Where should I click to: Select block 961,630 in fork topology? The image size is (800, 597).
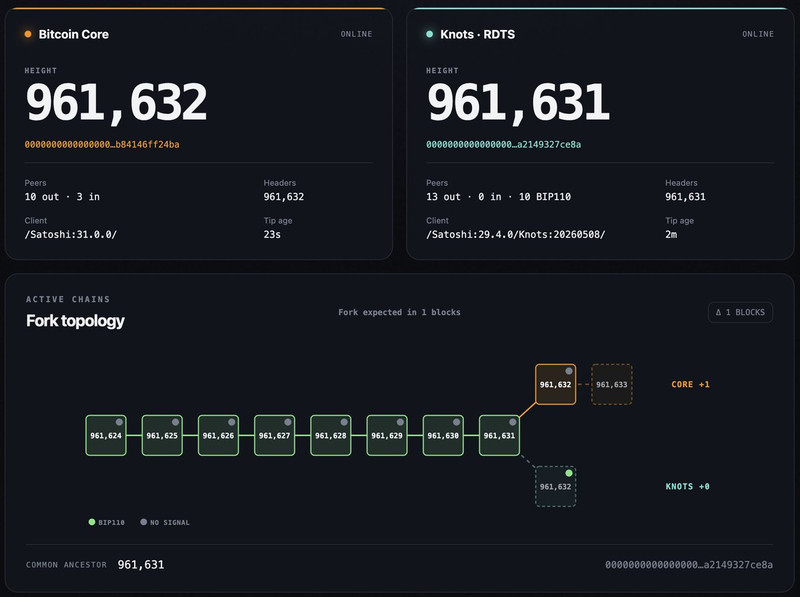[x=443, y=435]
